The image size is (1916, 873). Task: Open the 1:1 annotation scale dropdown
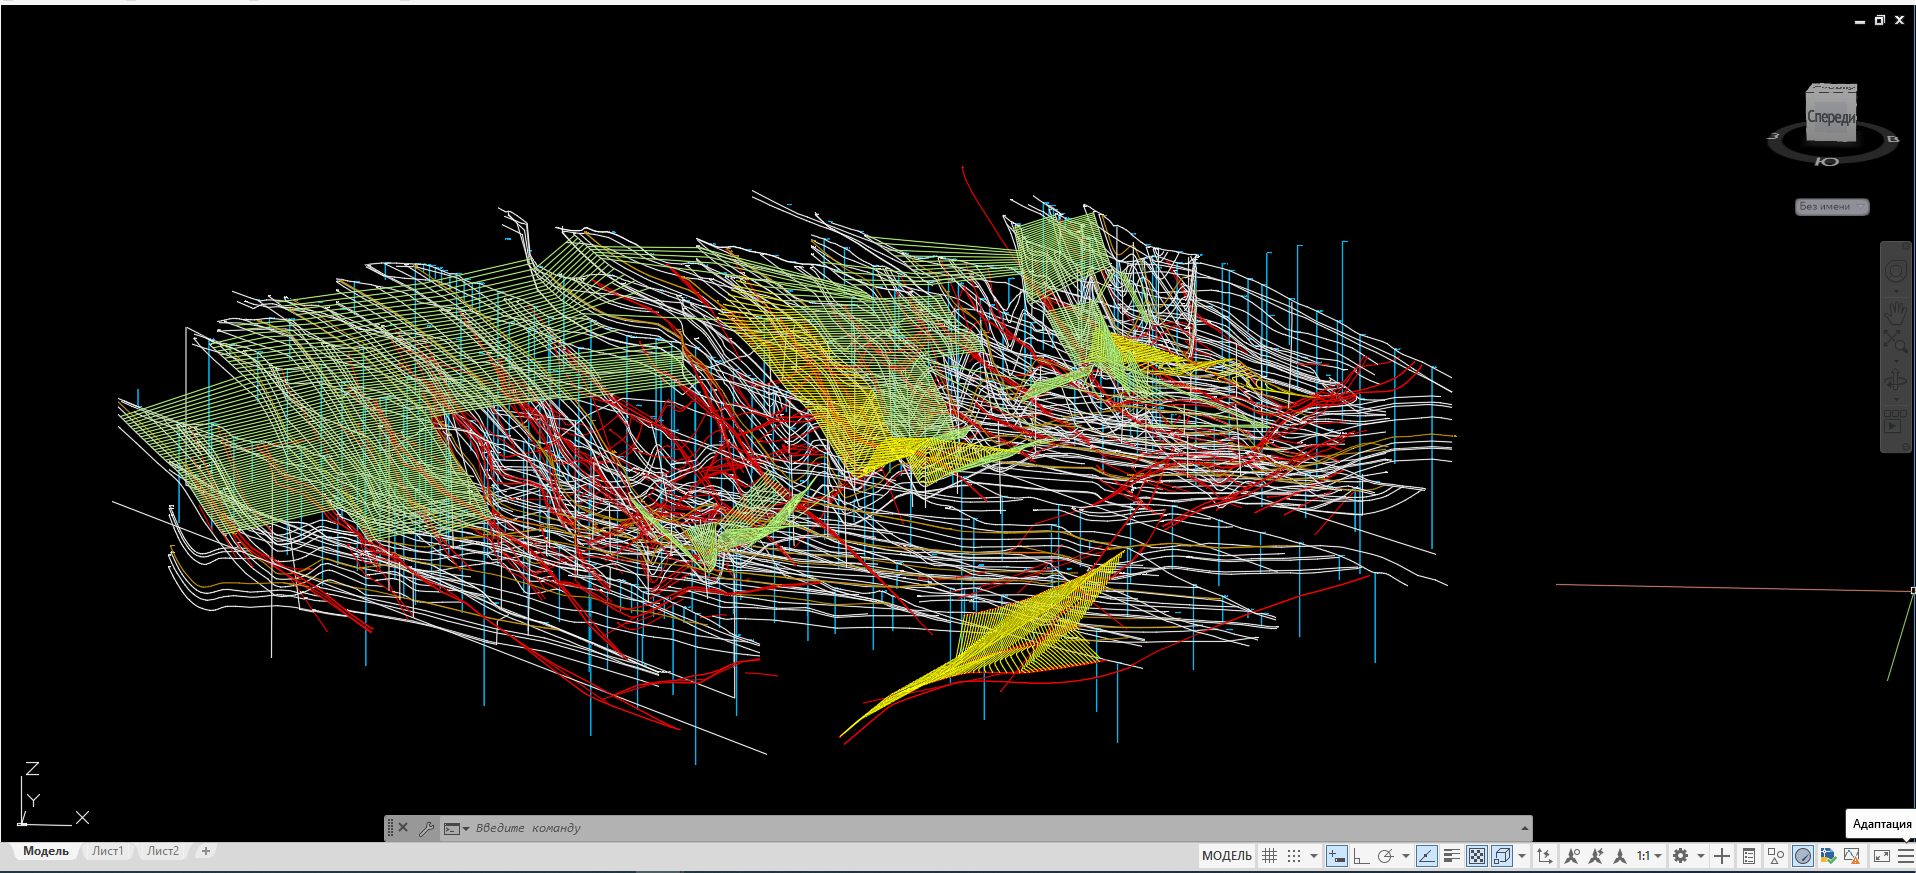pyautogui.click(x=1649, y=856)
